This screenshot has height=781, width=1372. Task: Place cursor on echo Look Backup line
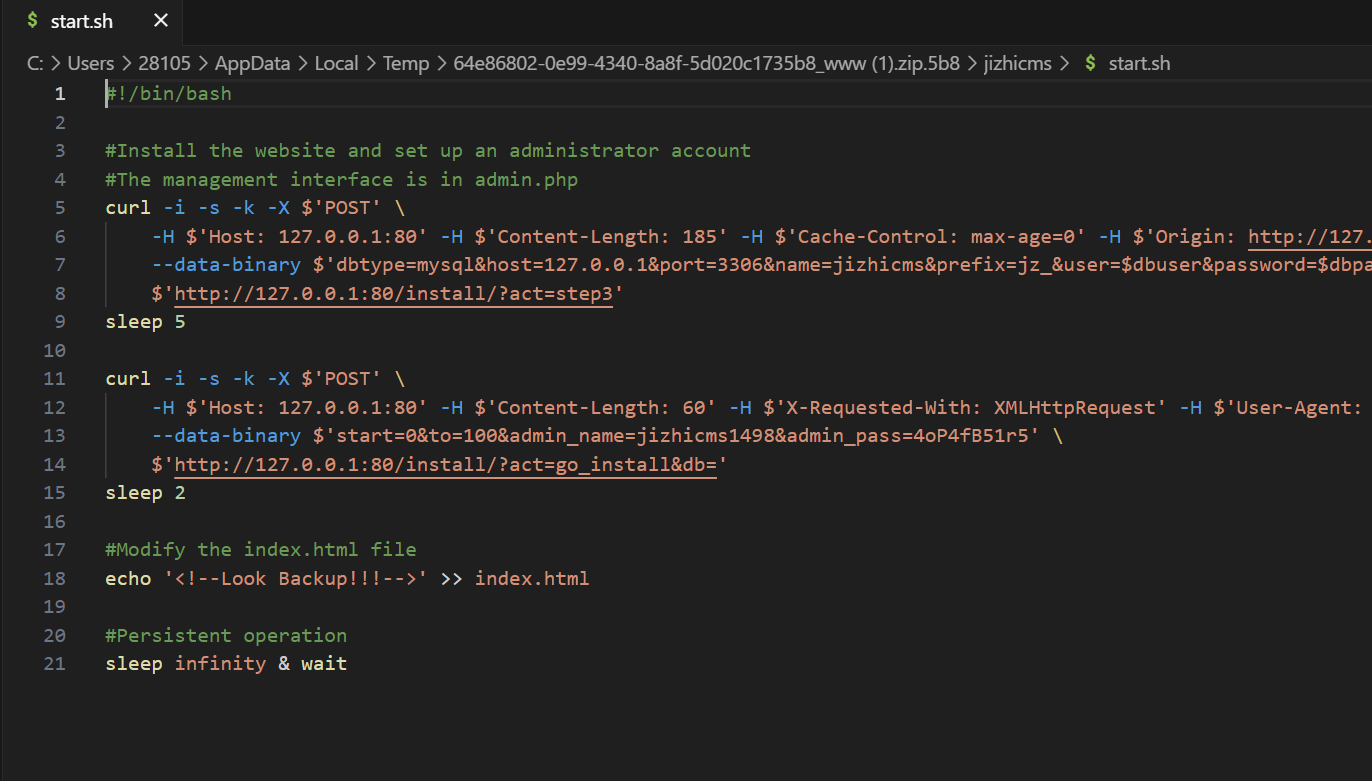(x=347, y=578)
